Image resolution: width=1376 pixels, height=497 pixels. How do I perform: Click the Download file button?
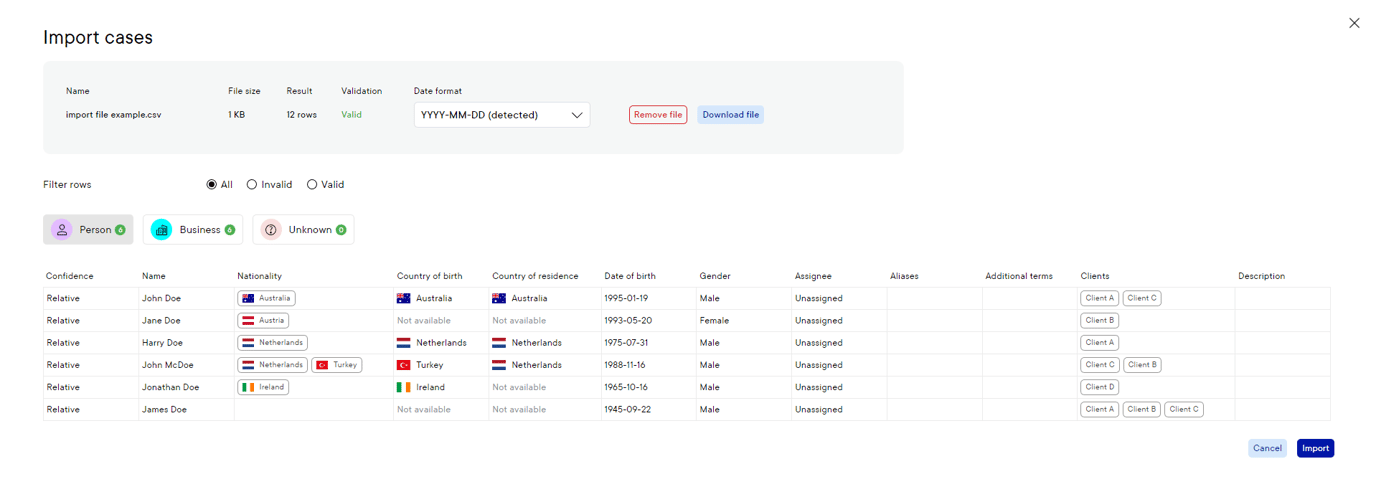730,115
